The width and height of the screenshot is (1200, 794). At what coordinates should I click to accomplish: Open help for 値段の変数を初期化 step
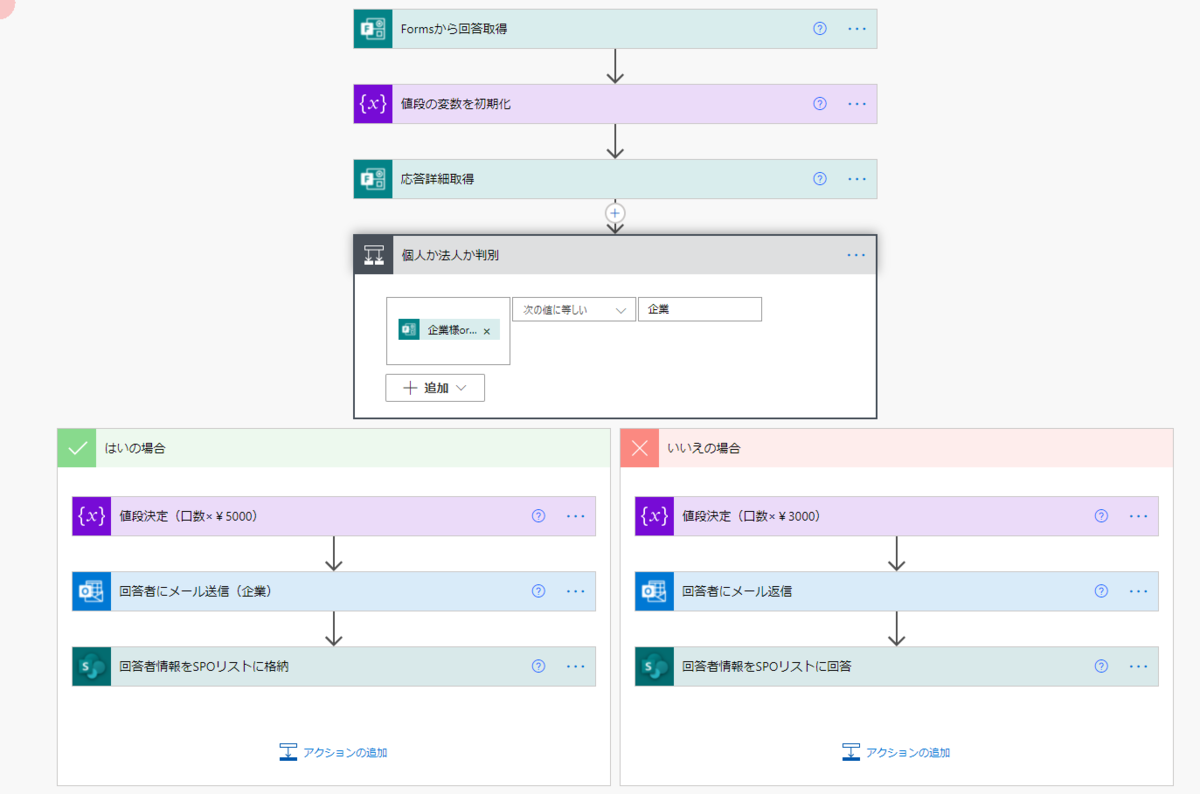820,104
